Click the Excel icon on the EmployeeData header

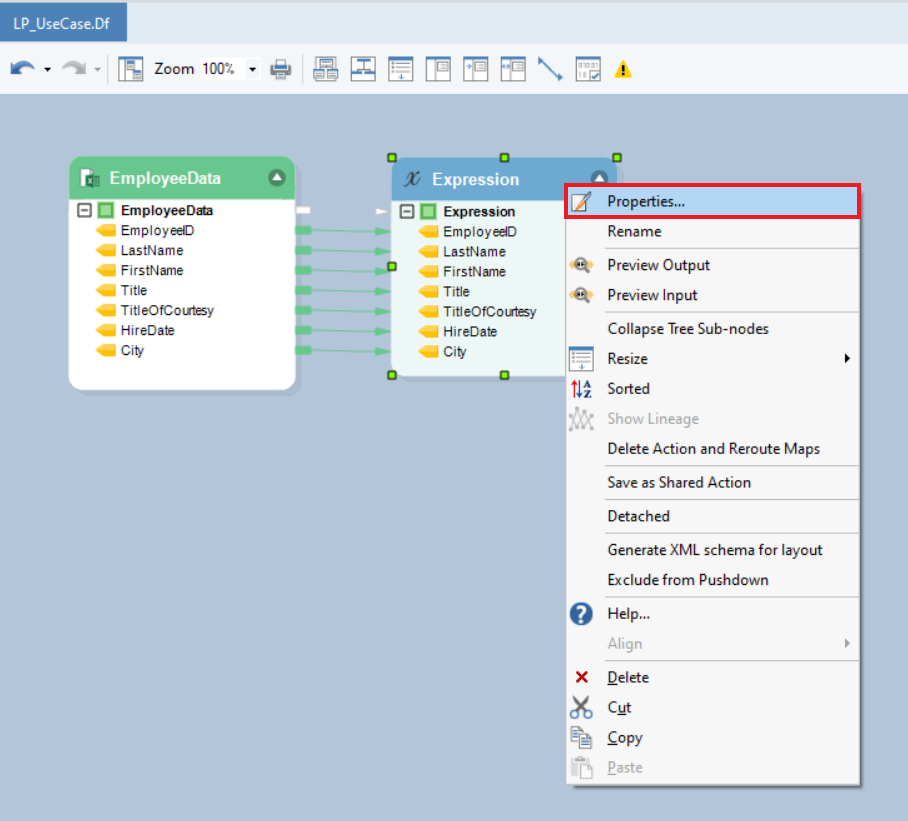[x=91, y=179]
